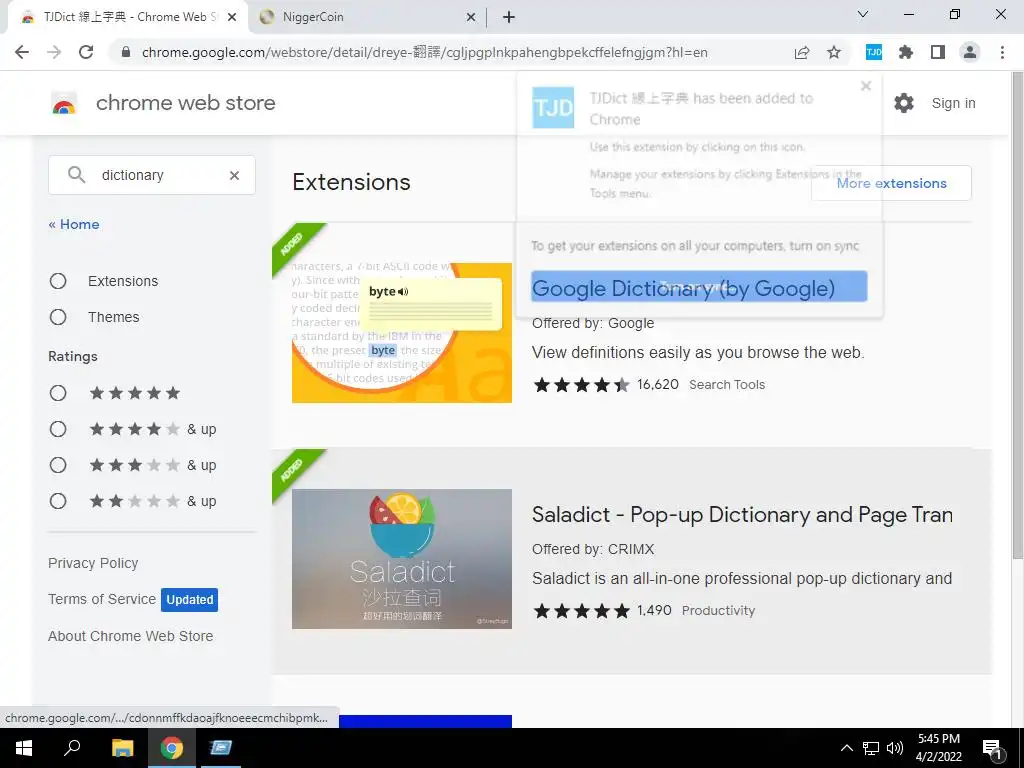Open the Google Dictionary (by Google) title
The height and width of the screenshot is (768, 1024).
[683, 288]
